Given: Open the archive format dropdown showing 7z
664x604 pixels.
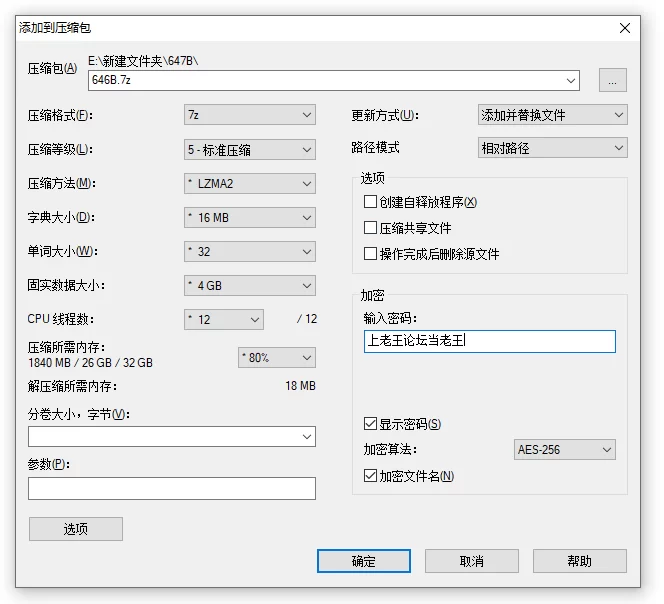Looking at the screenshot, I should point(250,115).
